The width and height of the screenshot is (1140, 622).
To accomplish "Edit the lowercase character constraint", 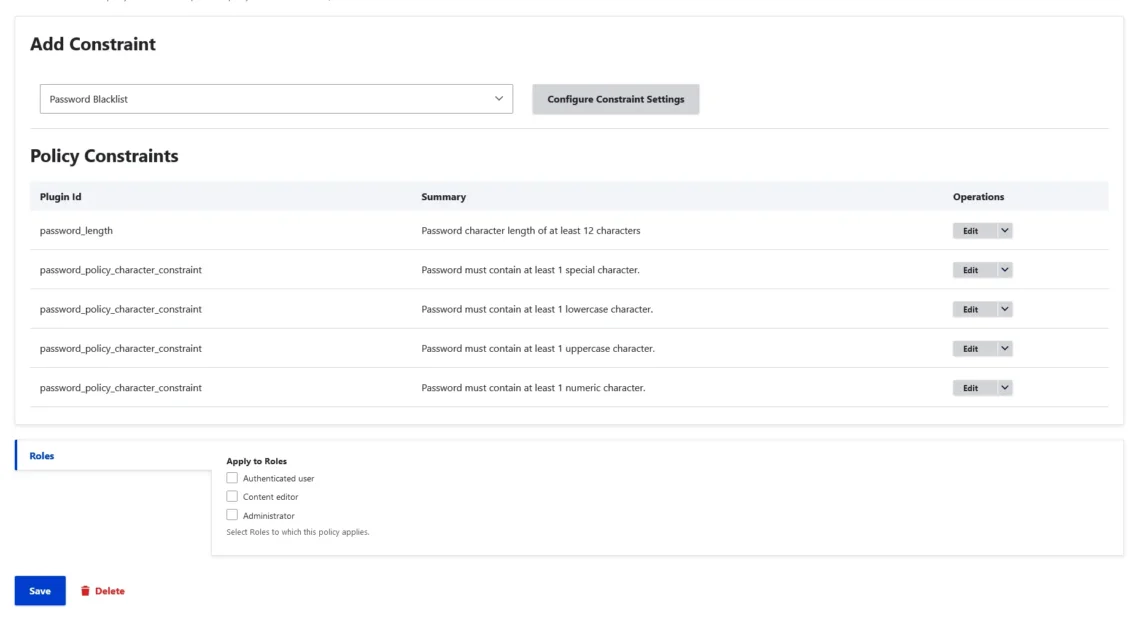I will (971, 310).
